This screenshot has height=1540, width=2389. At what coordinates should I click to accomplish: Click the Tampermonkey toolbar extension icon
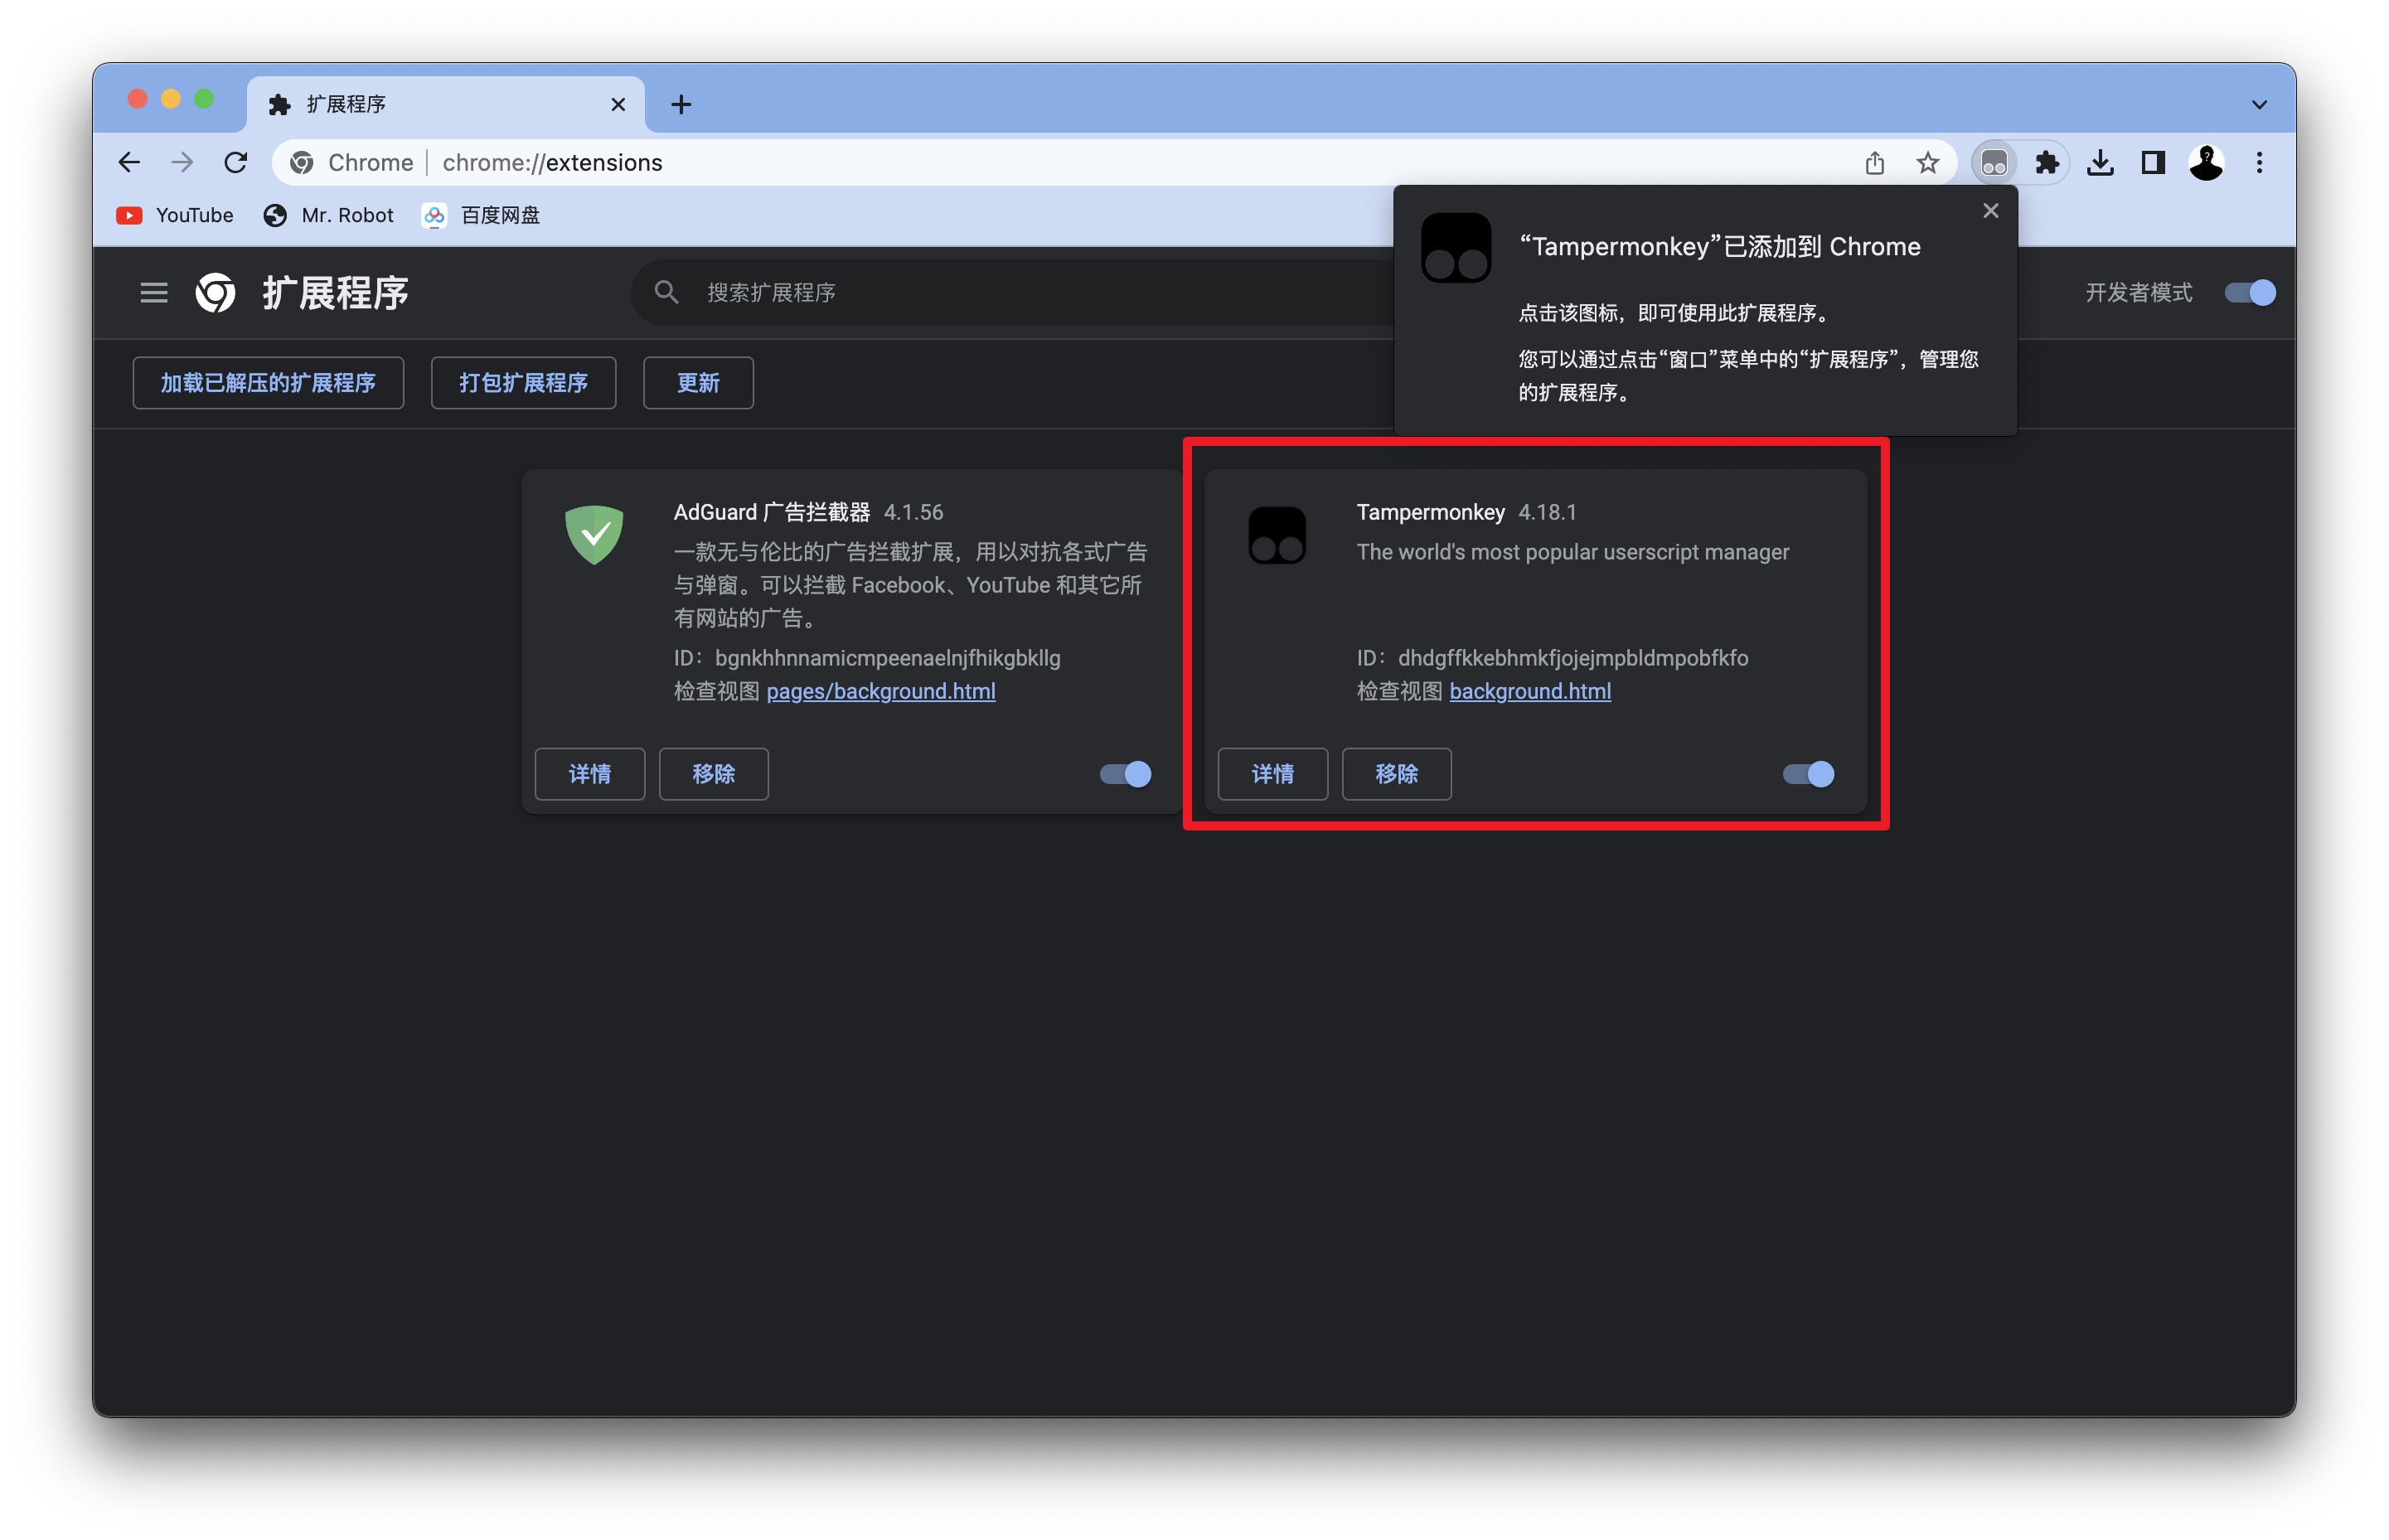coord(1993,162)
